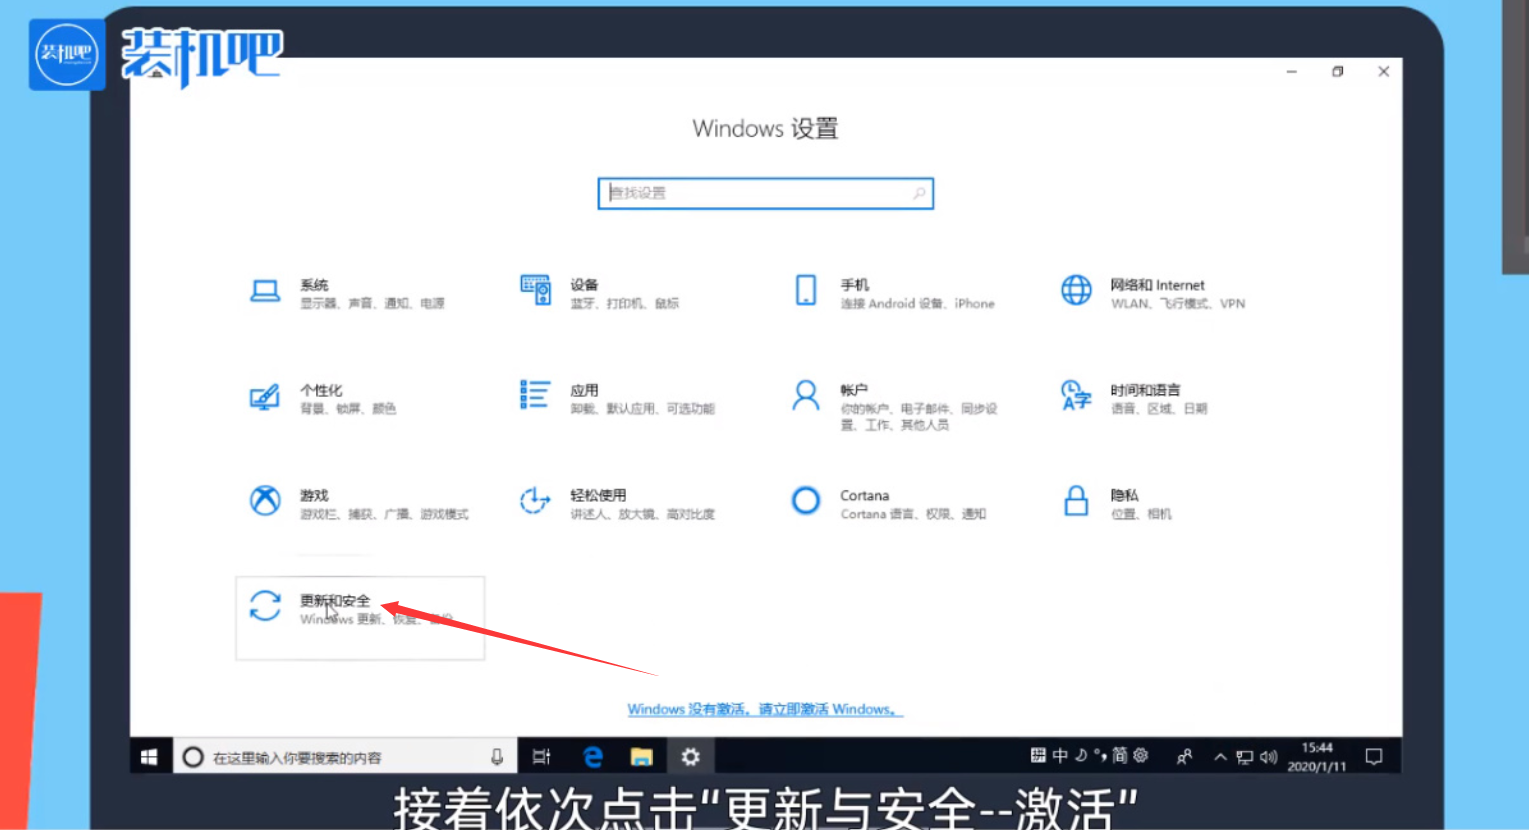Click the search magnifier in settings box
Viewport: 1529px width, 830px height.
pyautogui.click(x=919, y=193)
